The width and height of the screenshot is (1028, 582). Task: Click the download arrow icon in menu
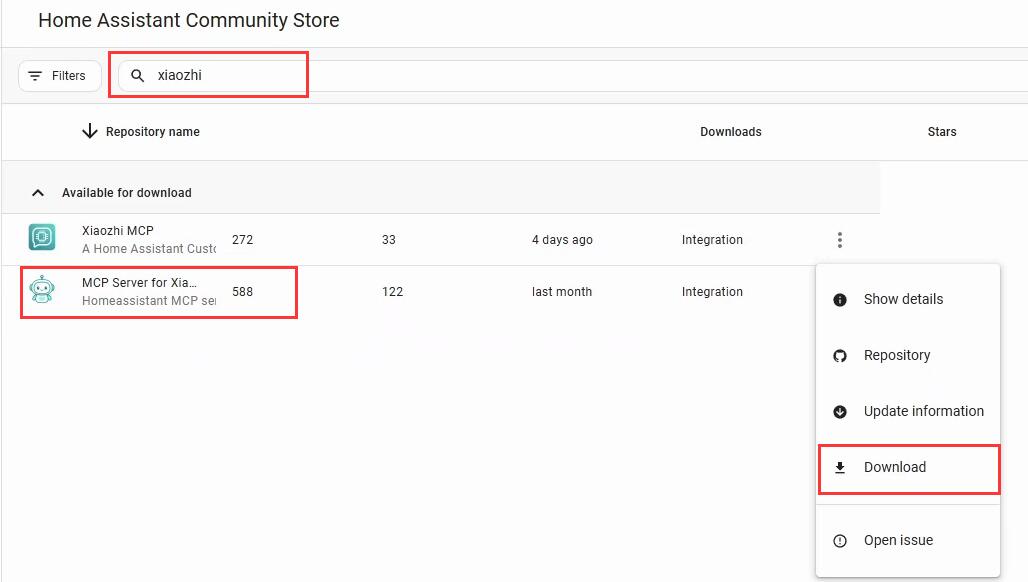click(840, 467)
